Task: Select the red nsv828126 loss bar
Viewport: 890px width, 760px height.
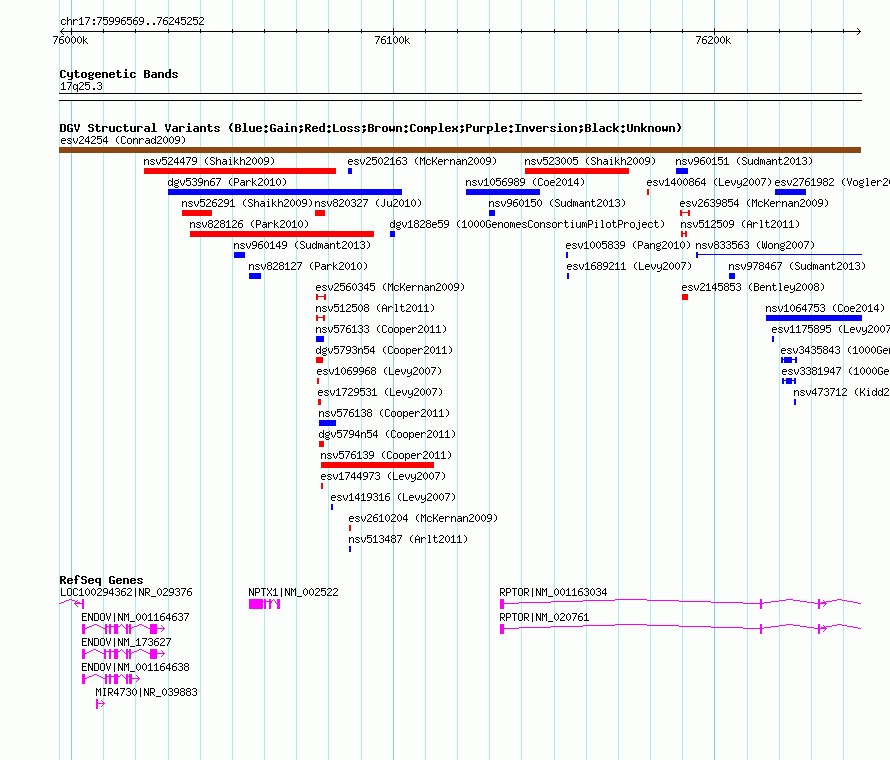Action: click(x=282, y=234)
